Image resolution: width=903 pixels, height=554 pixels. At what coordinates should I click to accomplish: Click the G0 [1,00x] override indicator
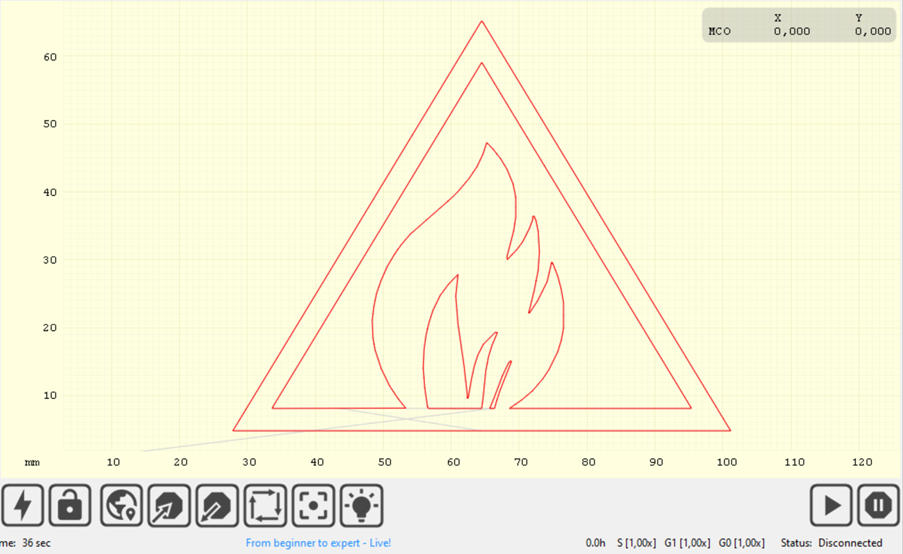click(741, 543)
